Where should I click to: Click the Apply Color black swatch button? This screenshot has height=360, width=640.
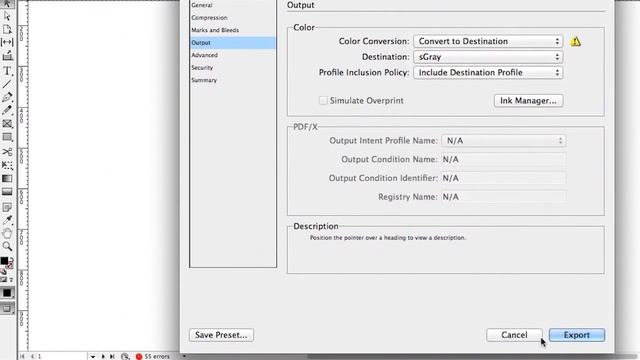[x=7, y=293]
